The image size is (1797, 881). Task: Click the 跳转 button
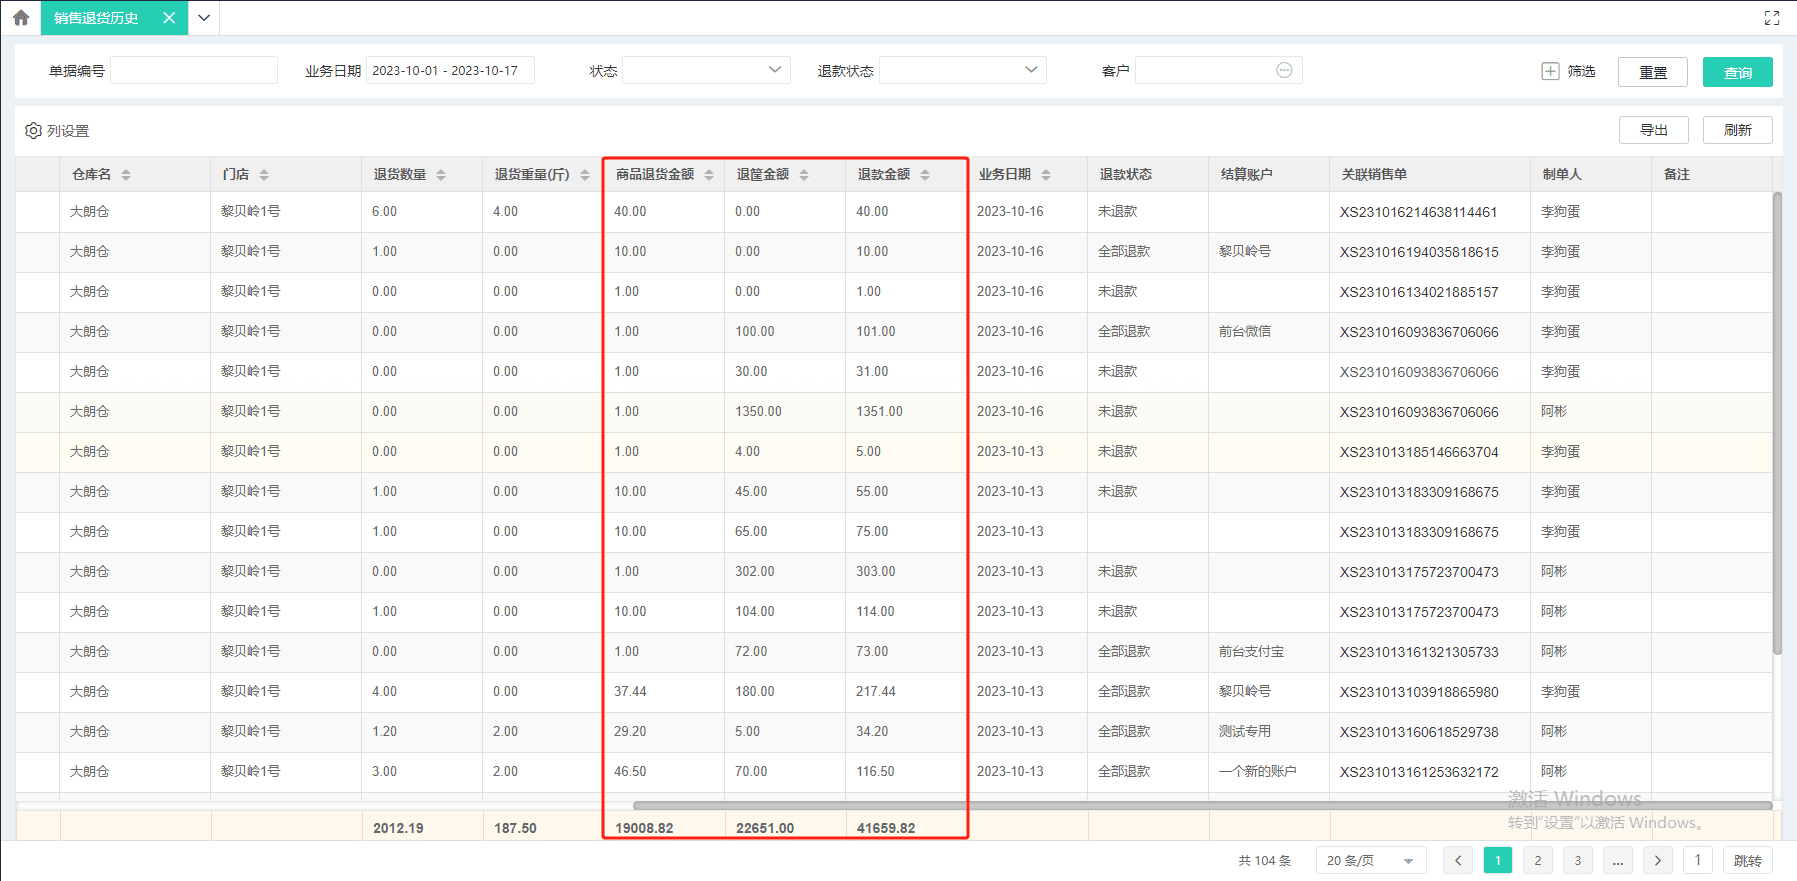pyautogui.click(x=1748, y=860)
